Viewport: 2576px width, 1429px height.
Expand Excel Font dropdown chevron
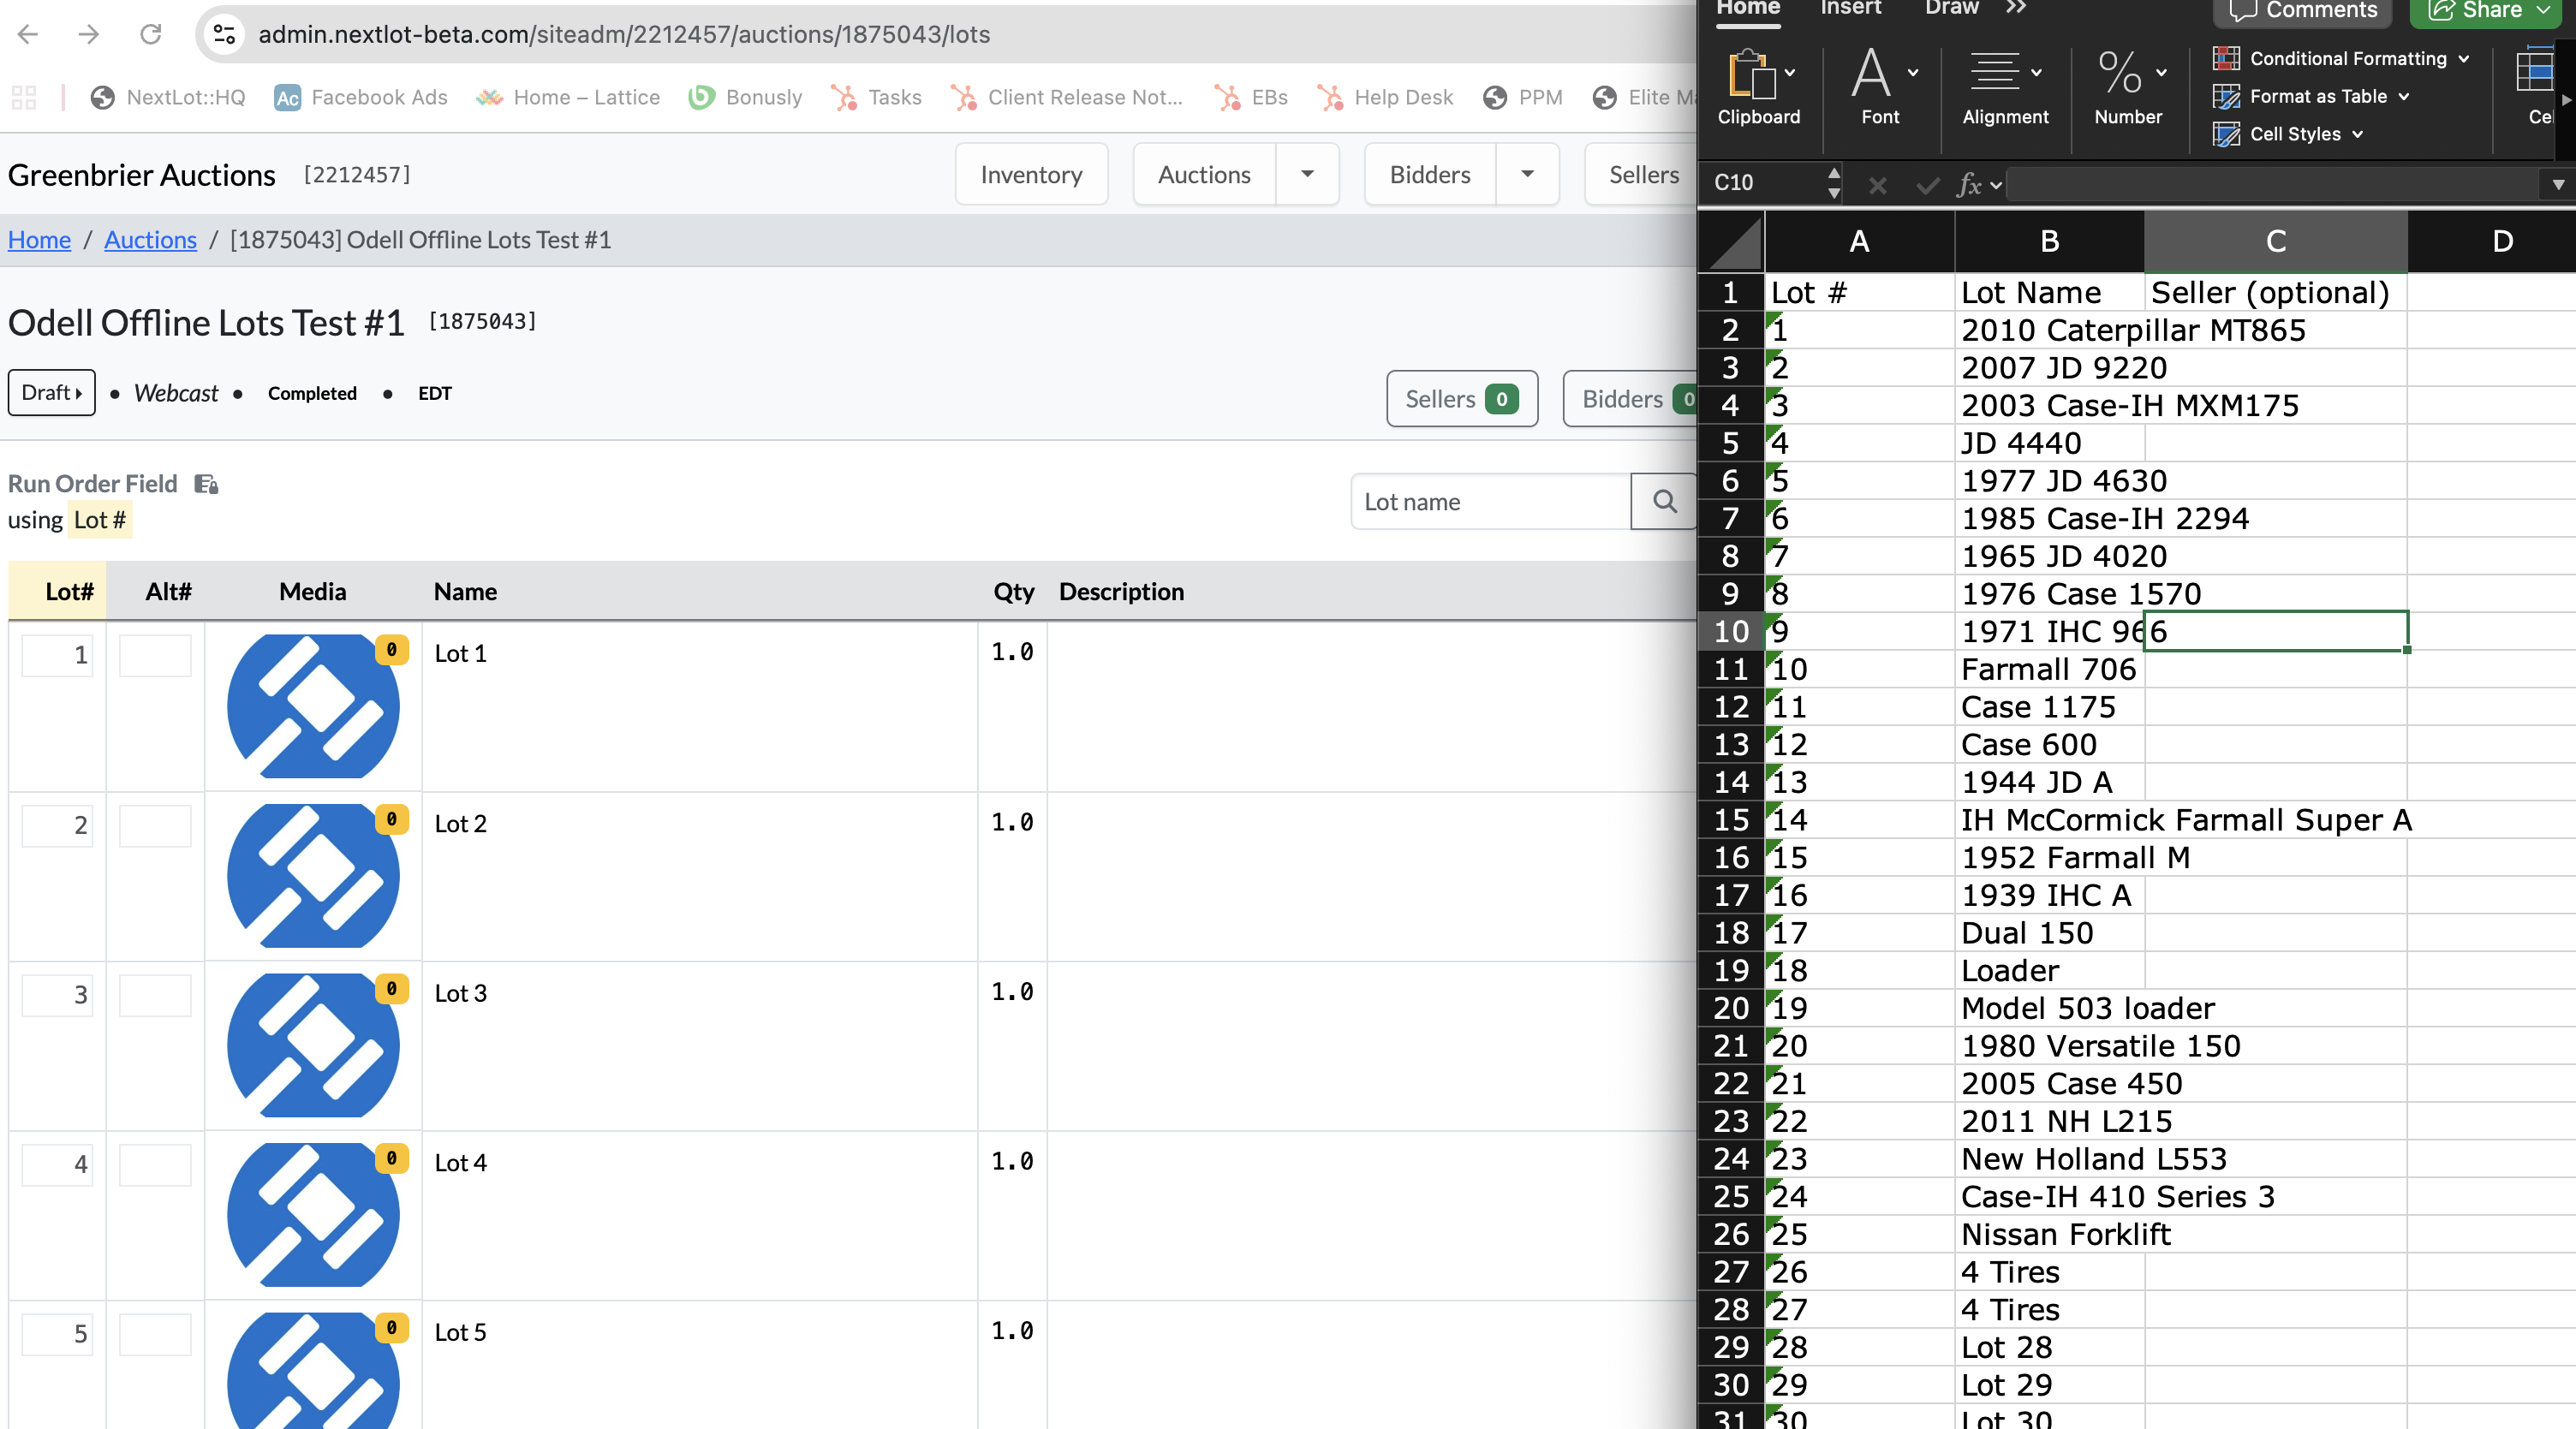1913,72
